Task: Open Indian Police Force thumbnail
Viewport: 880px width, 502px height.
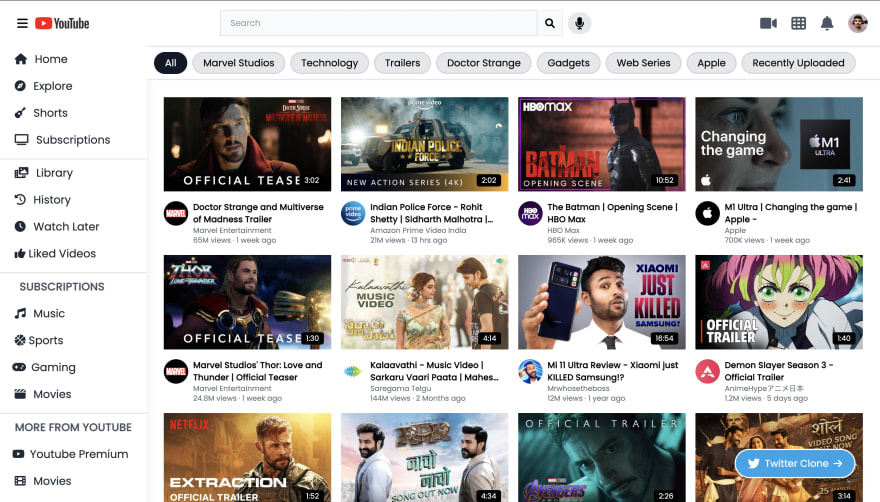Action: tap(425, 144)
